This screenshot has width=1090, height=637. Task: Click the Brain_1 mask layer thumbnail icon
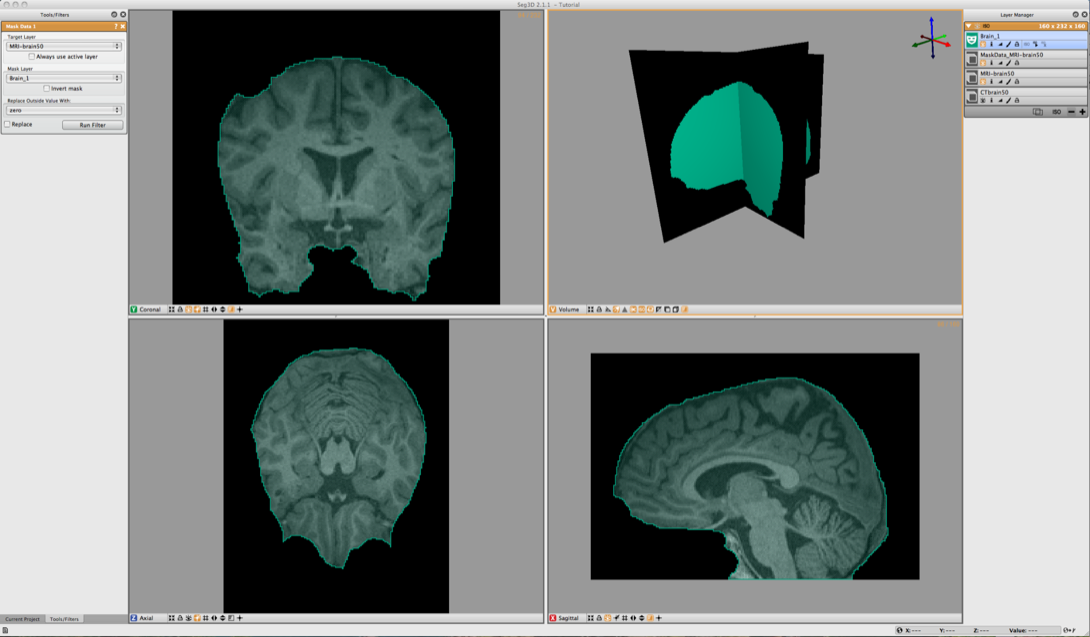pos(972,40)
